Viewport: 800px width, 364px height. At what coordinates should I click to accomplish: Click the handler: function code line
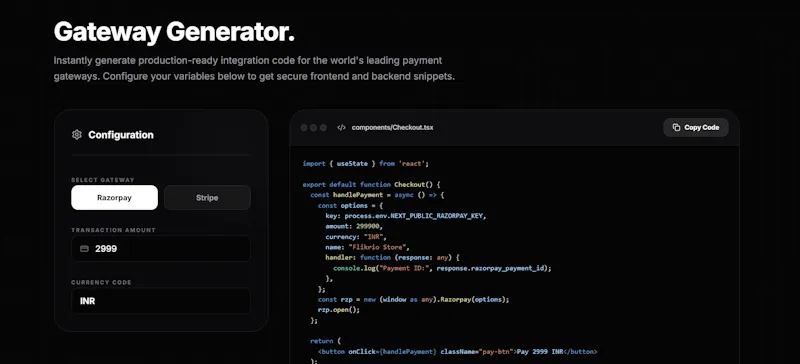point(393,258)
